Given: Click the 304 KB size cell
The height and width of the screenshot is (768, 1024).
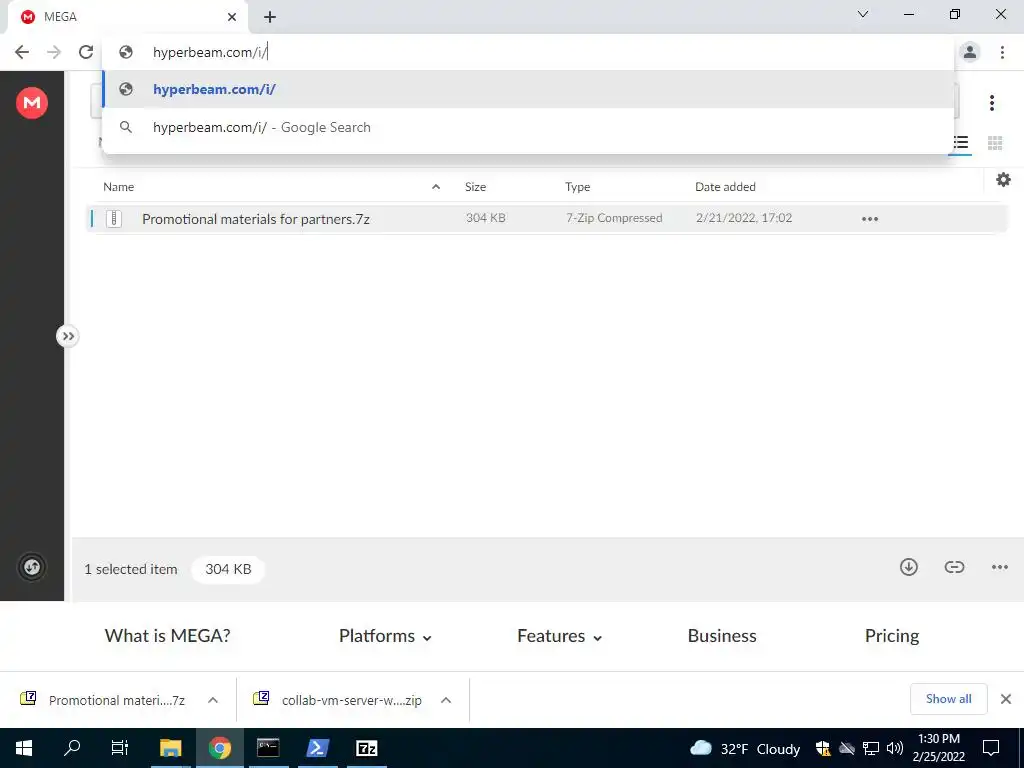Looking at the screenshot, I should tap(485, 218).
